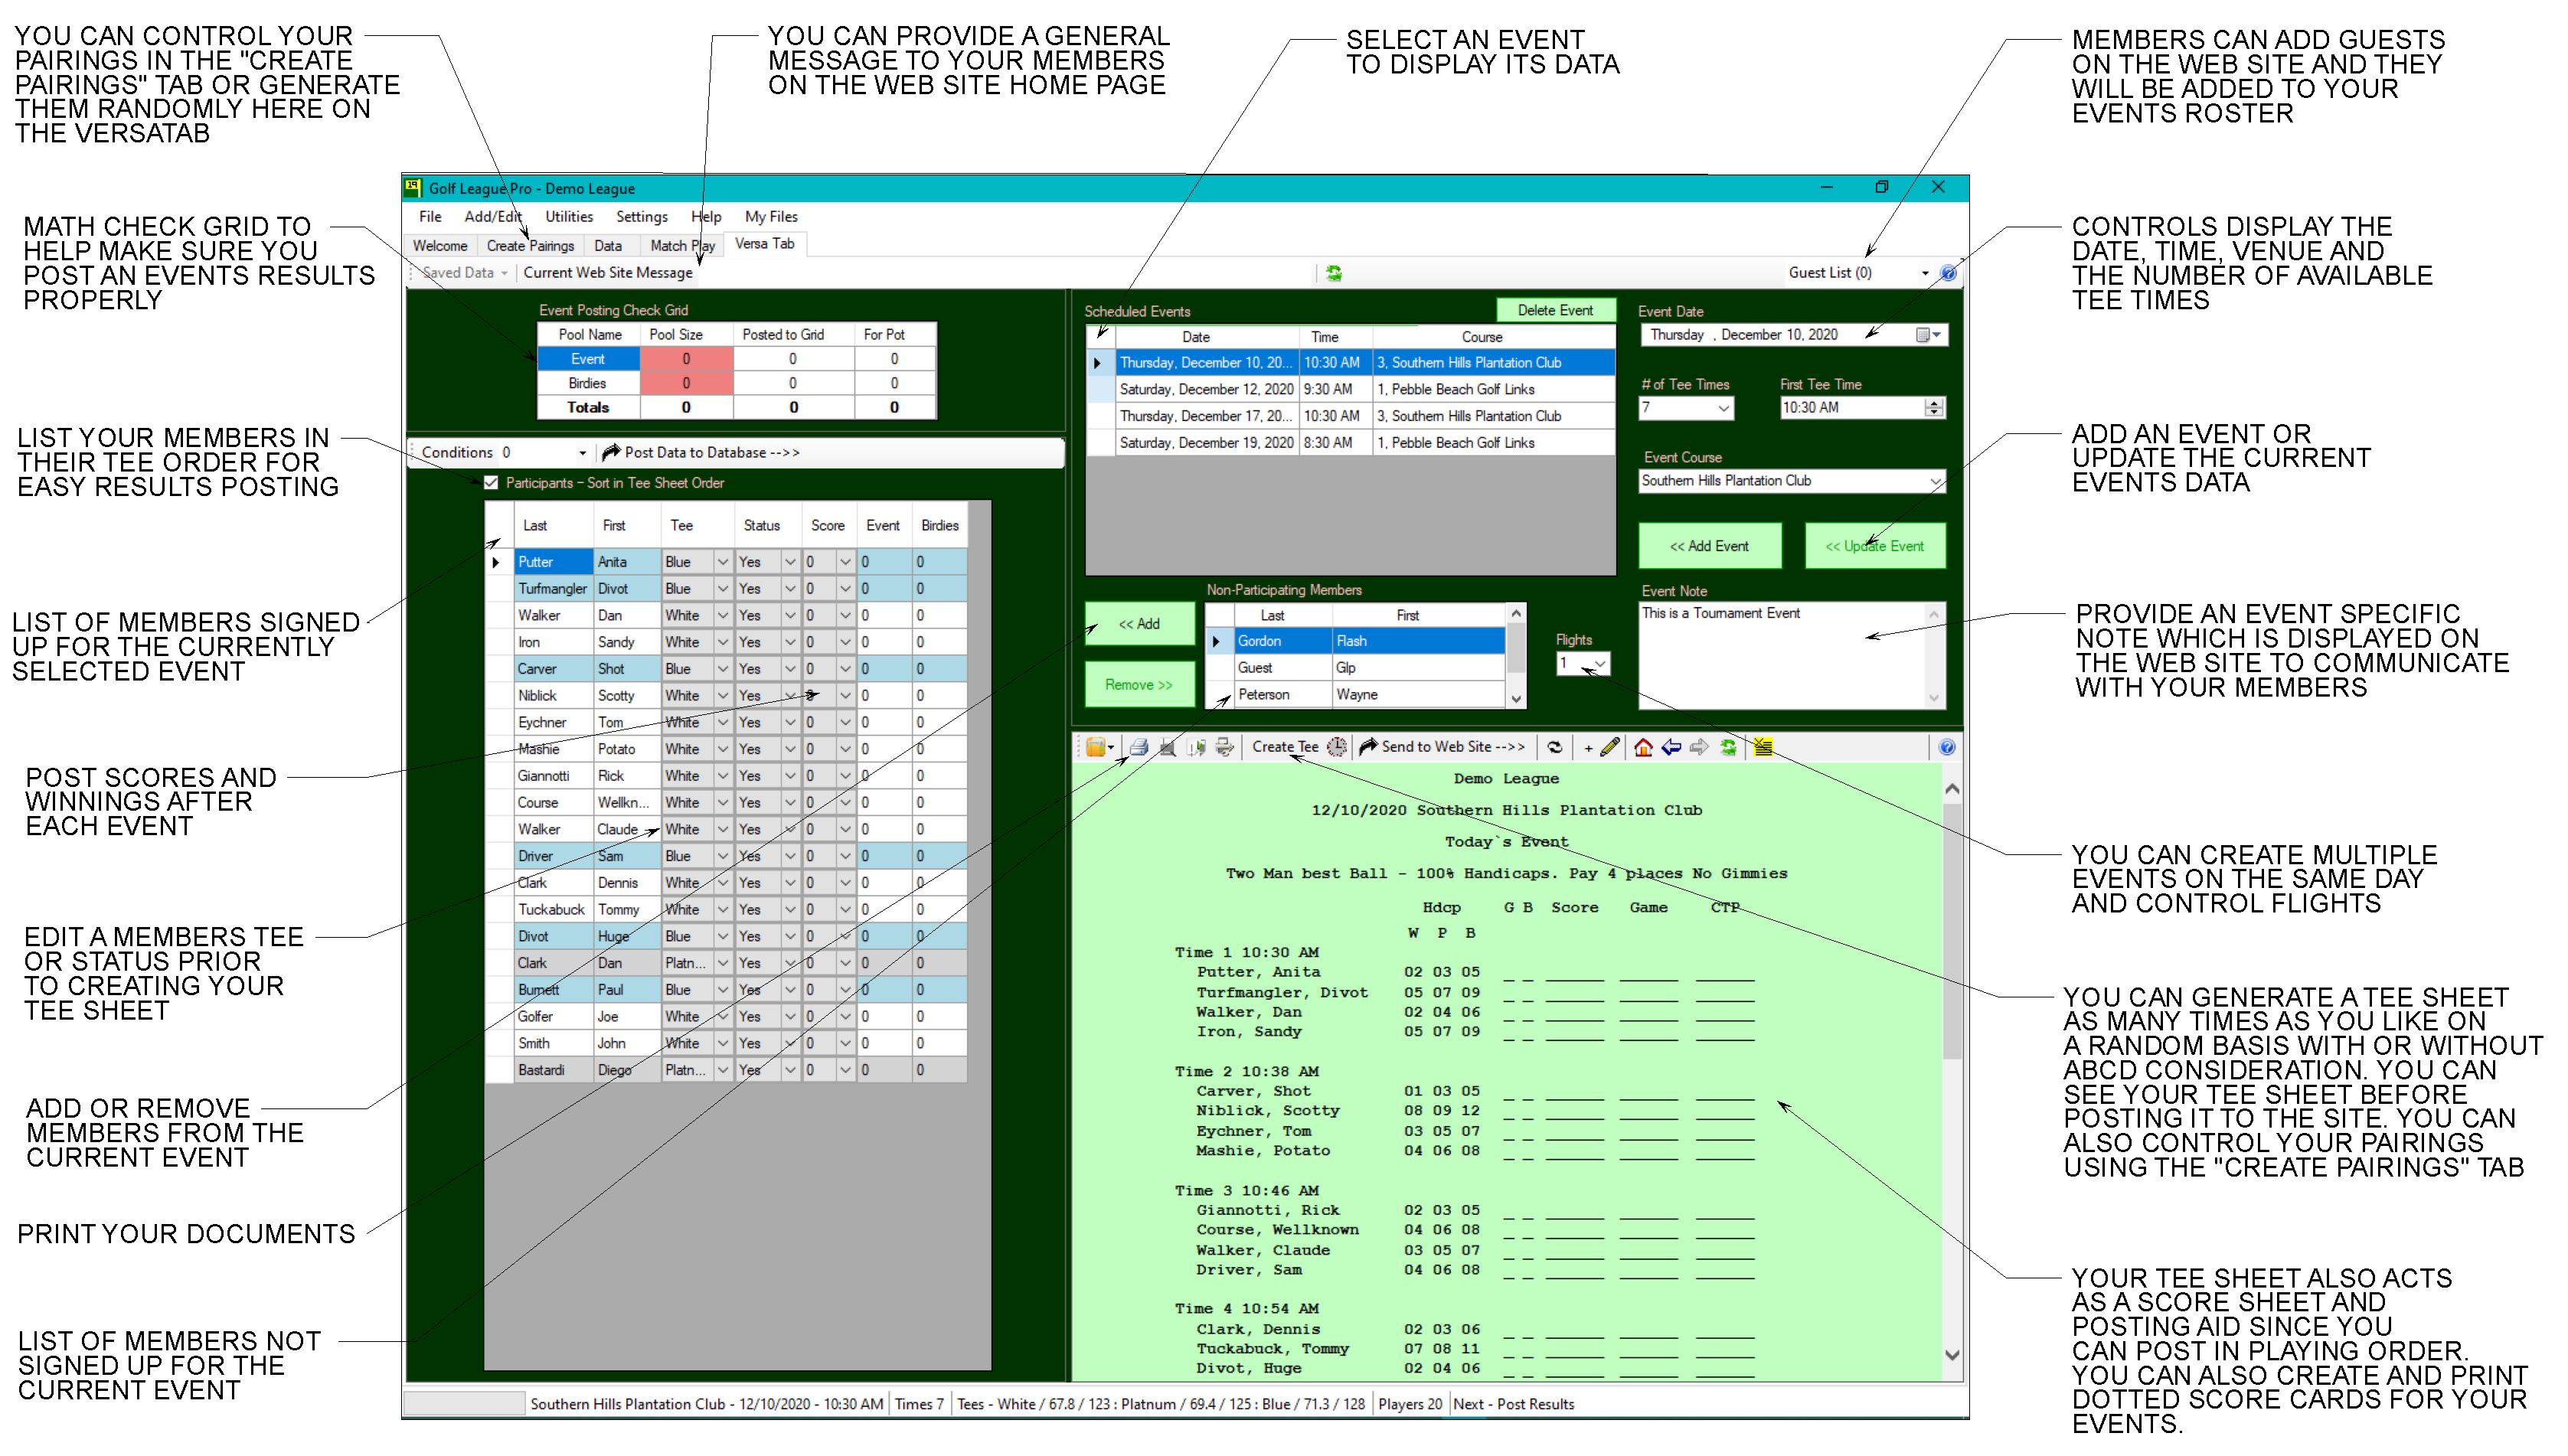
Task: Open the Add/Edit menu
Action: click(x=493, y=217)
